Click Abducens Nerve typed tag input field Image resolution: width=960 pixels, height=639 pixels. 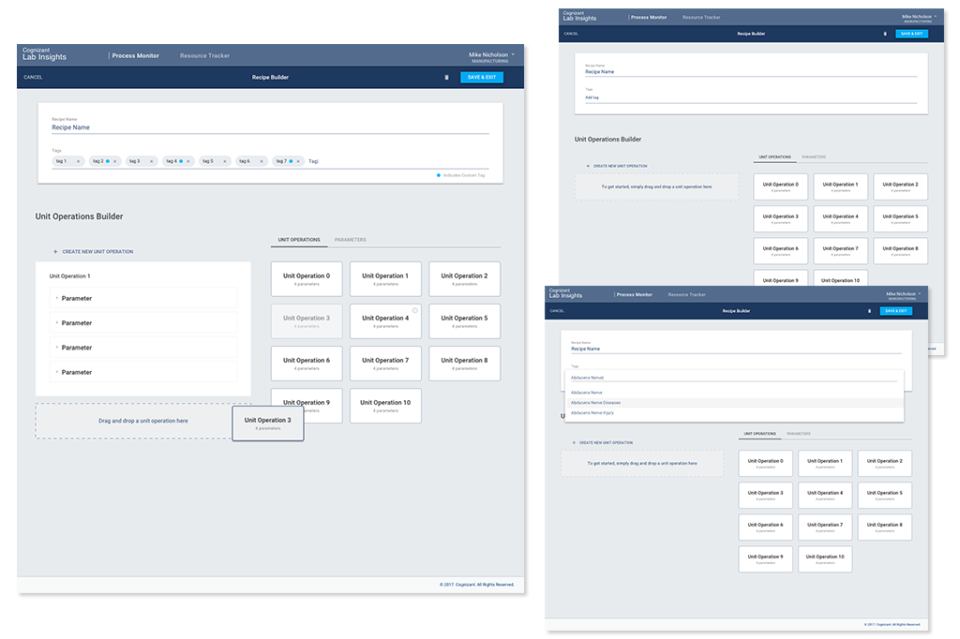coord(733,378)
